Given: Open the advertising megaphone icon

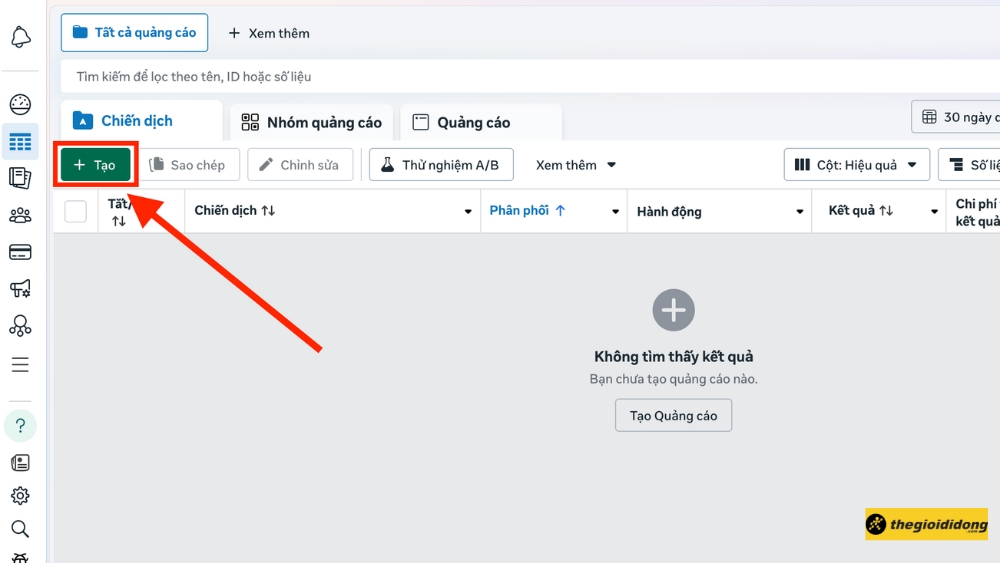Looking at the screenshot, I should point(20,289).
